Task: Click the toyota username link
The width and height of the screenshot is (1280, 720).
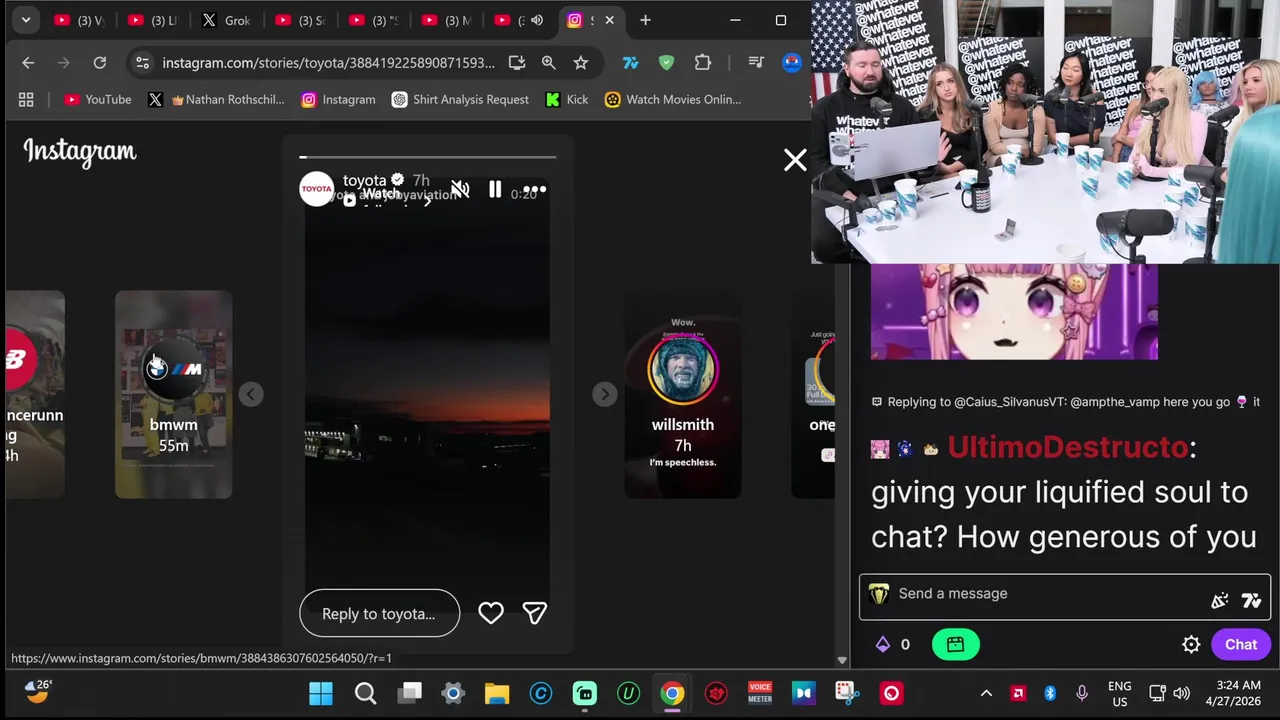Action: tap(364, 180)
